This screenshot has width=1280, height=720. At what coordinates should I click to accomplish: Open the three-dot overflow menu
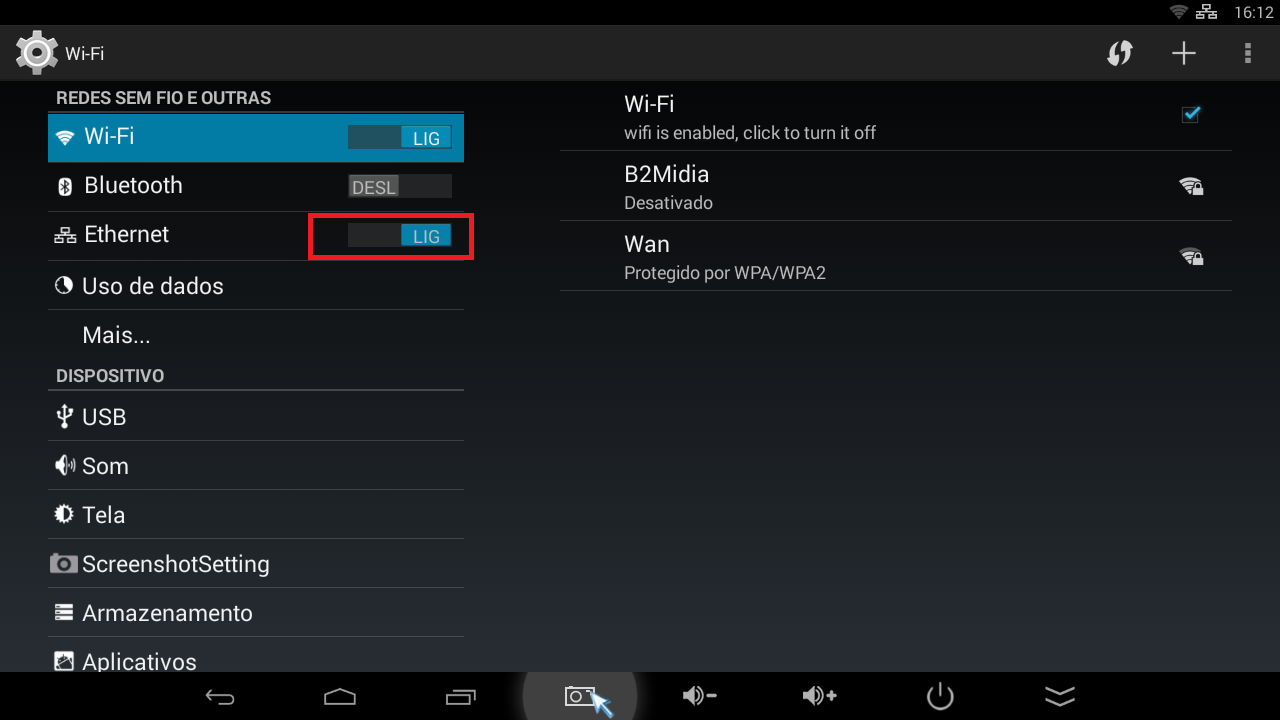point(1248,53)
